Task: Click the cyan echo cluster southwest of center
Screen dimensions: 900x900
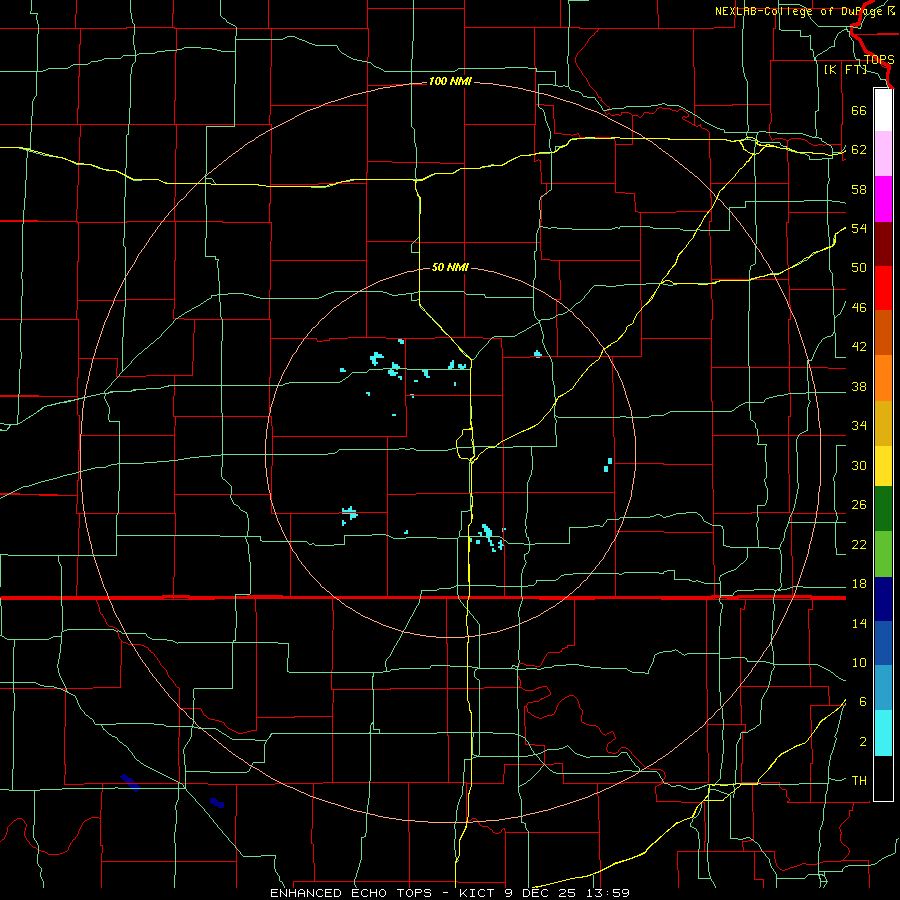Action: (x=349, y=514)
